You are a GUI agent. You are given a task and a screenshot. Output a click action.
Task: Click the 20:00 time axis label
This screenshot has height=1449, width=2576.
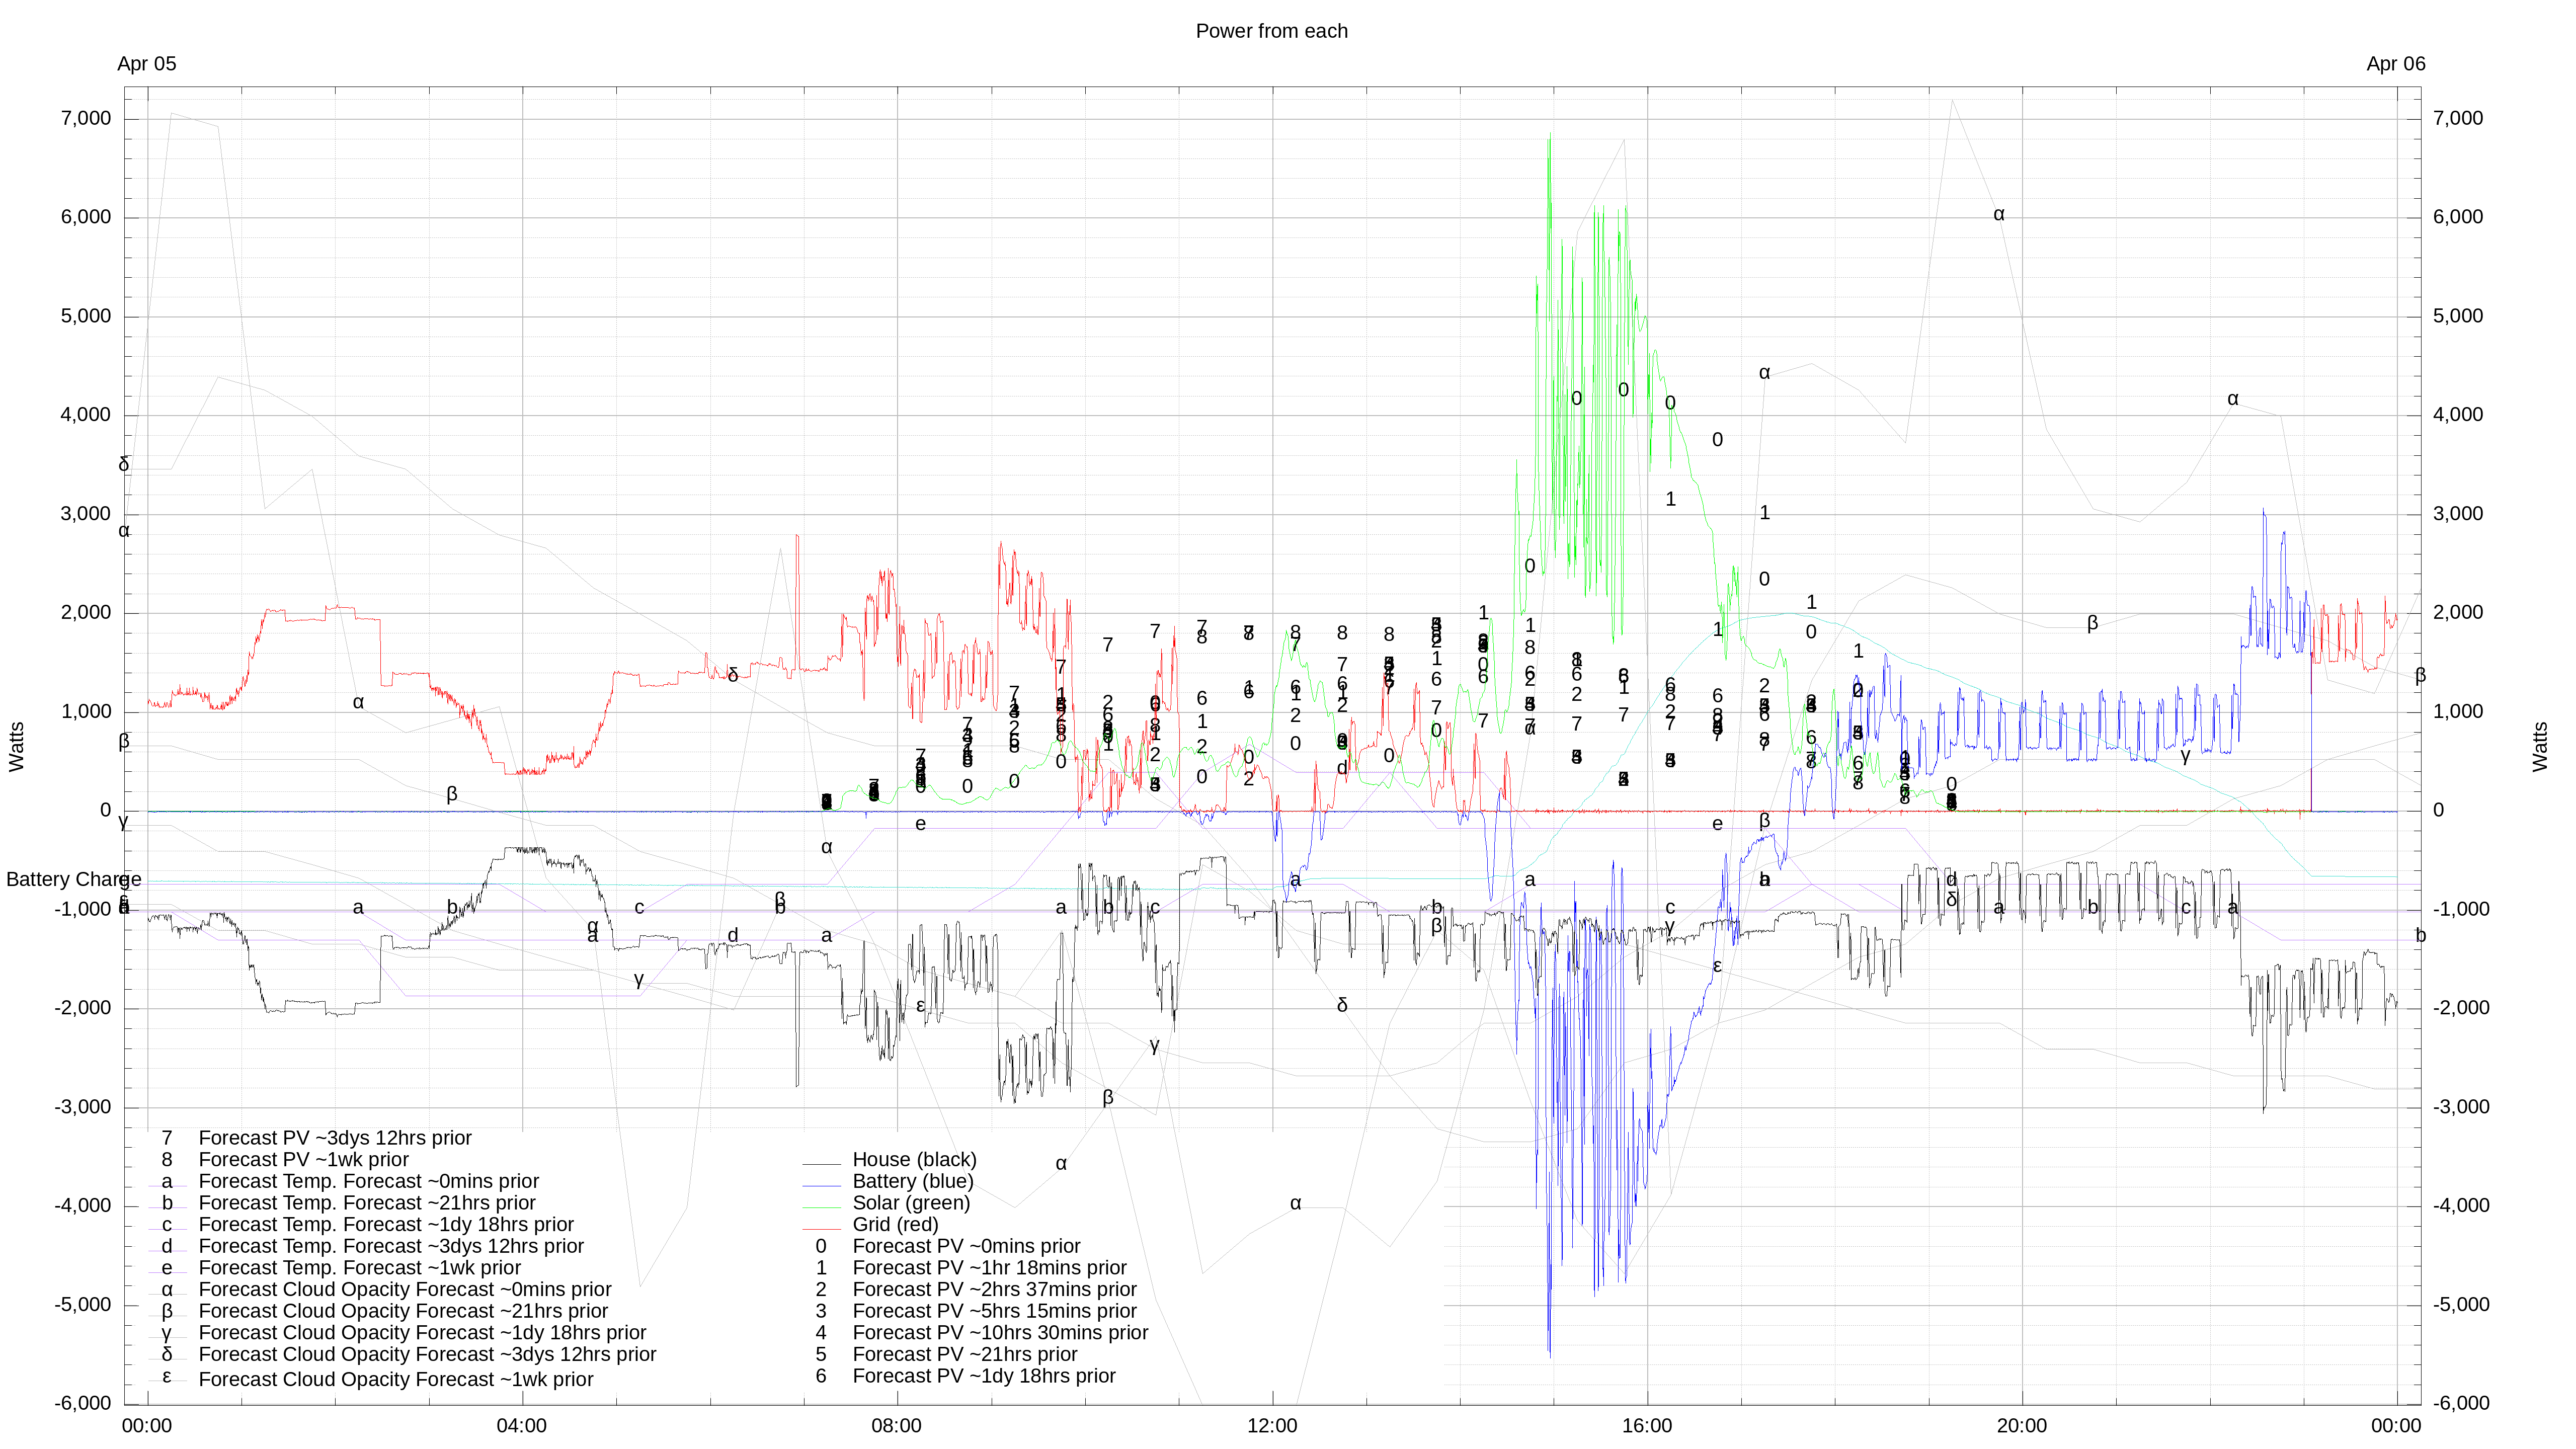[2022, 1426]
